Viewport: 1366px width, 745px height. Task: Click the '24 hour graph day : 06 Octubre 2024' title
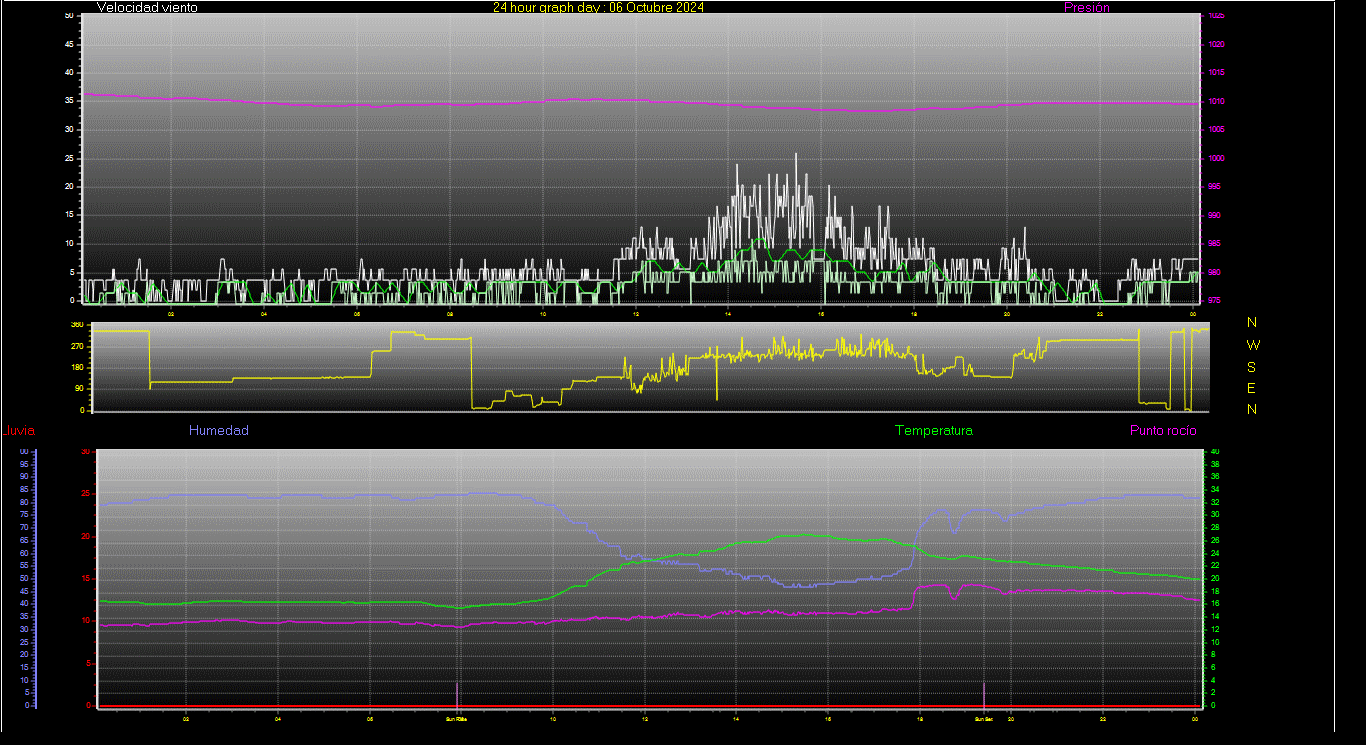(x=598, y=7)
